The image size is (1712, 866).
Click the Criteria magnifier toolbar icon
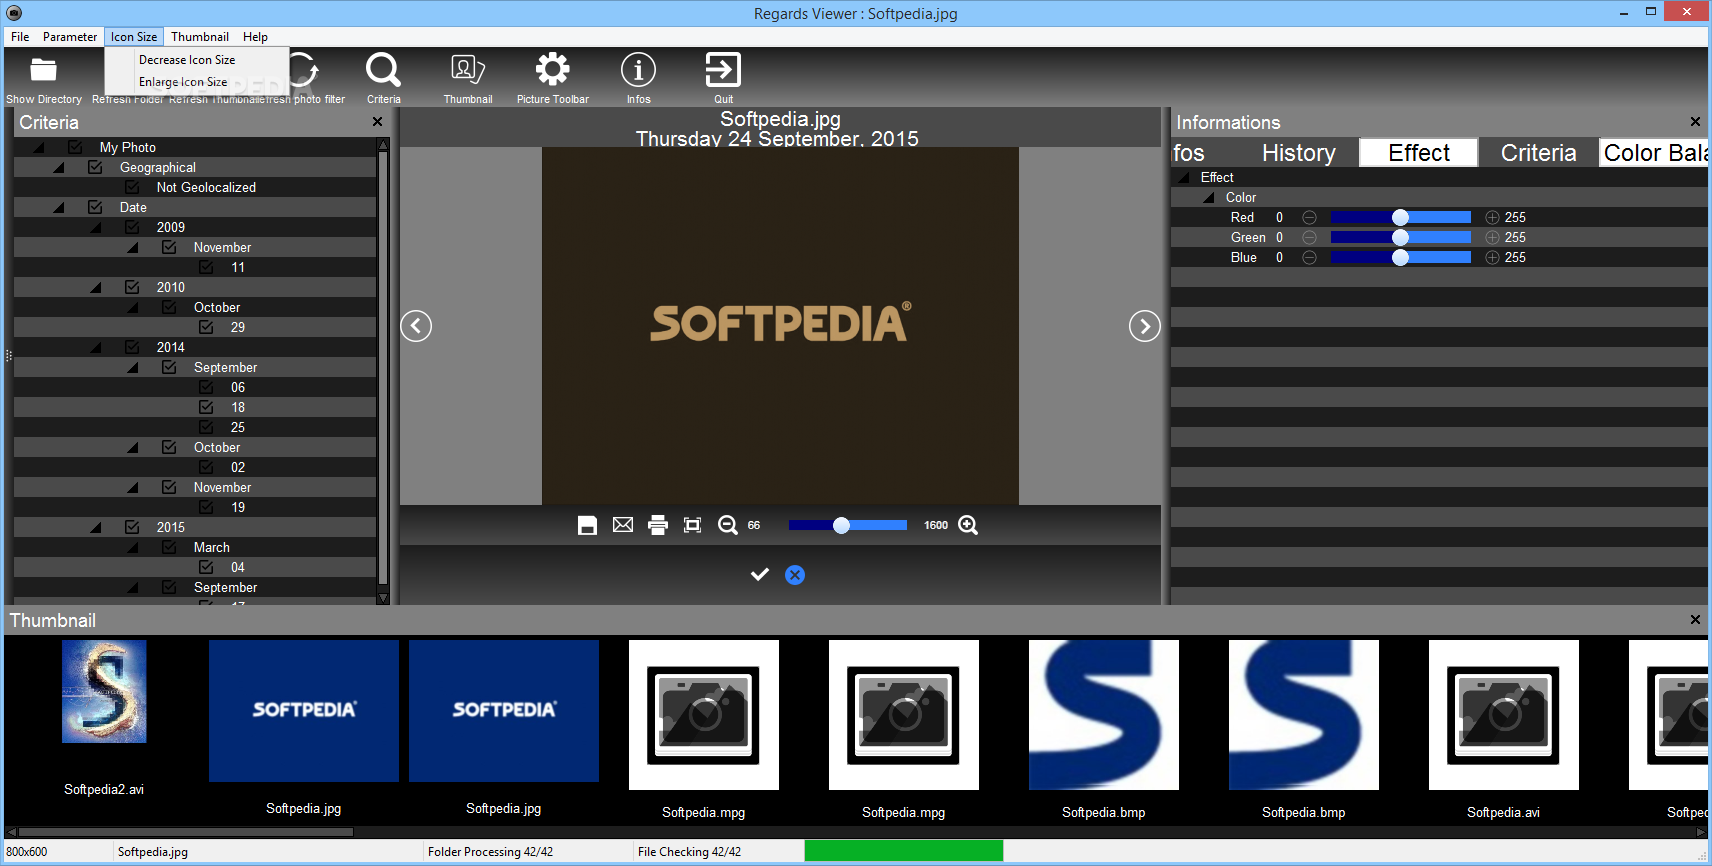pyautogui.click(x=383, y=70)
